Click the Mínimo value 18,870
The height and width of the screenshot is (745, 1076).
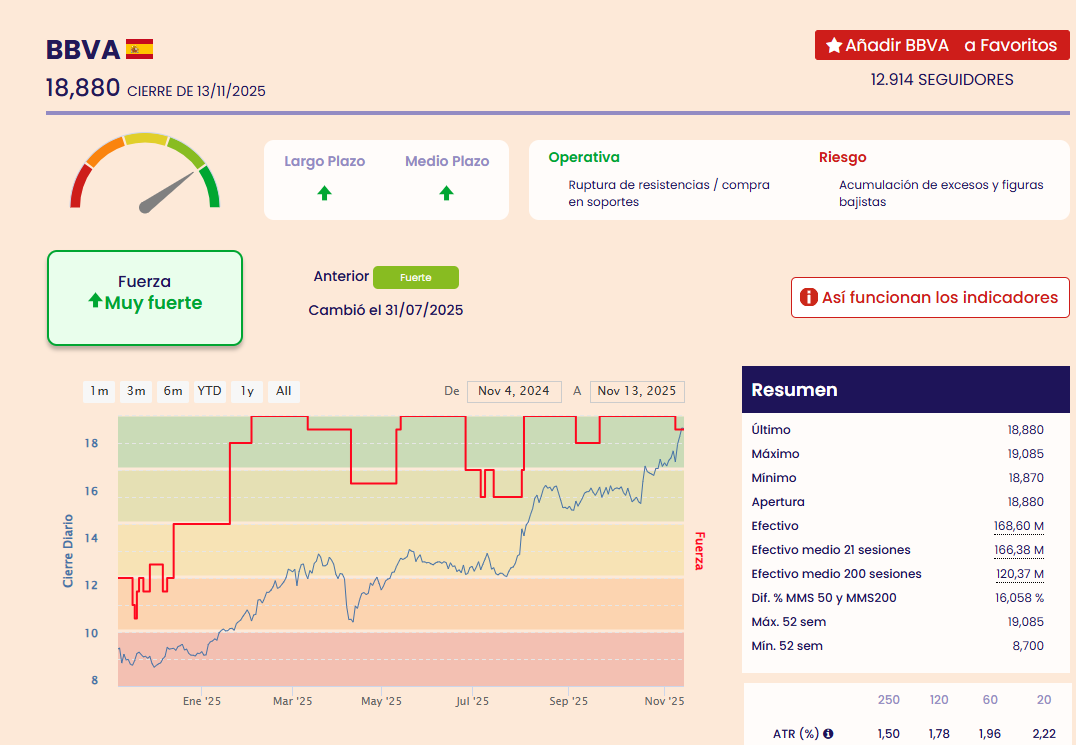1025,478
